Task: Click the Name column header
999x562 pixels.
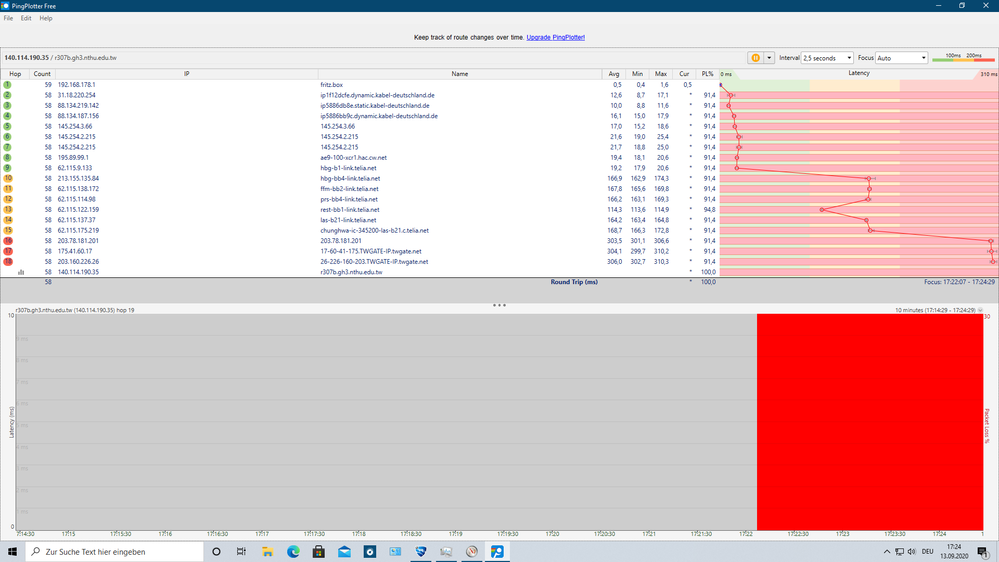Action: coord(459,74)
